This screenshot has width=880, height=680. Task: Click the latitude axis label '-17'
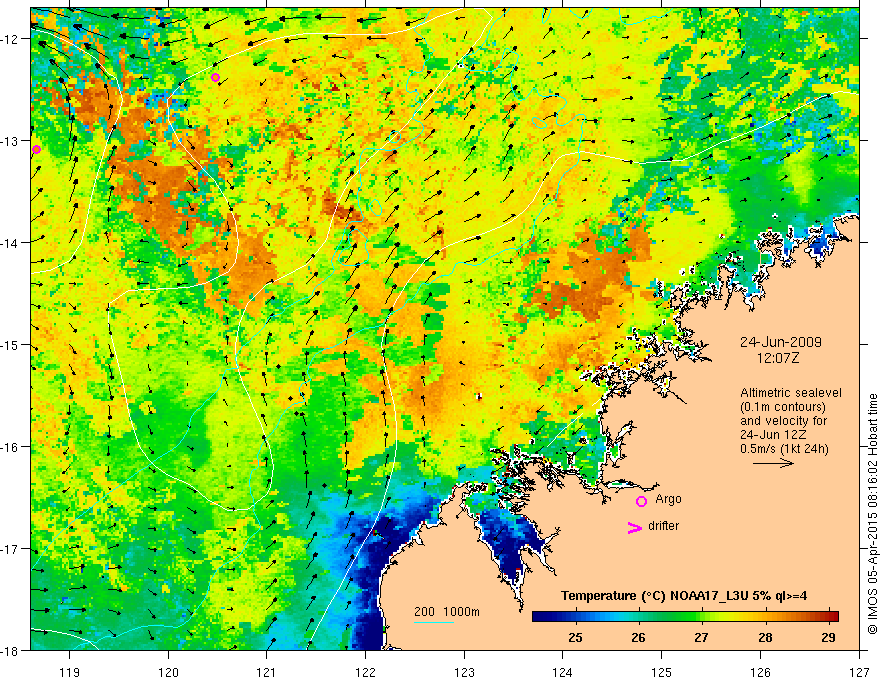pyautogui.click(x=11, y=549)
